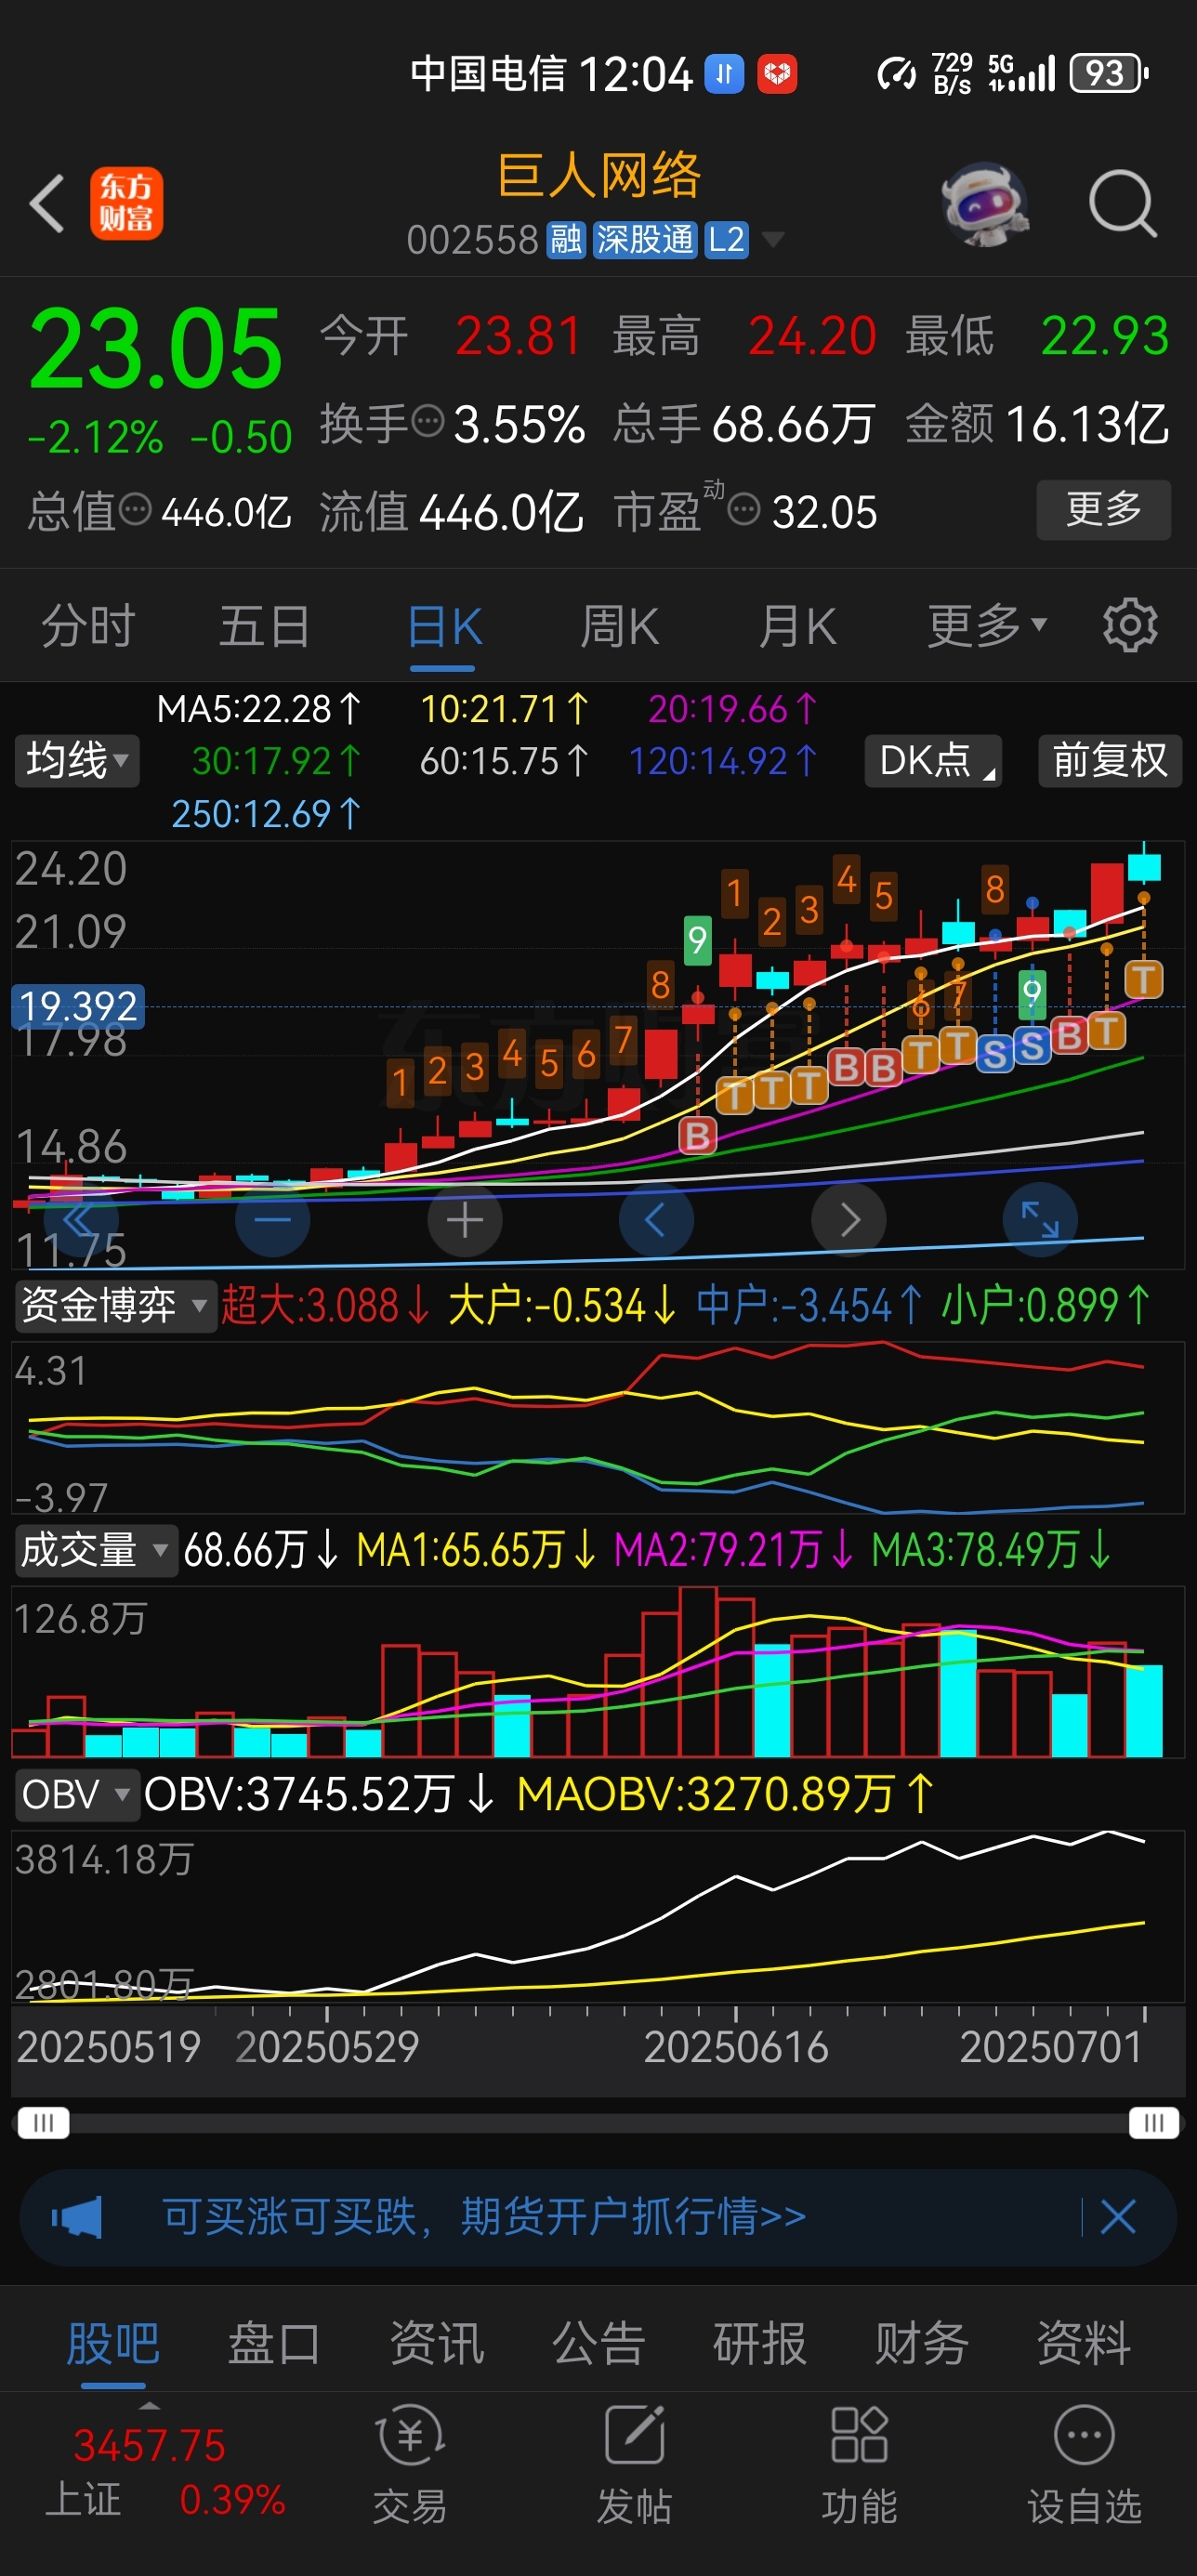Image resolution: width=1197 pixels, height=2576 pixels.
Task: Tap the 换手 info circle icon
Action: [428, 421]
